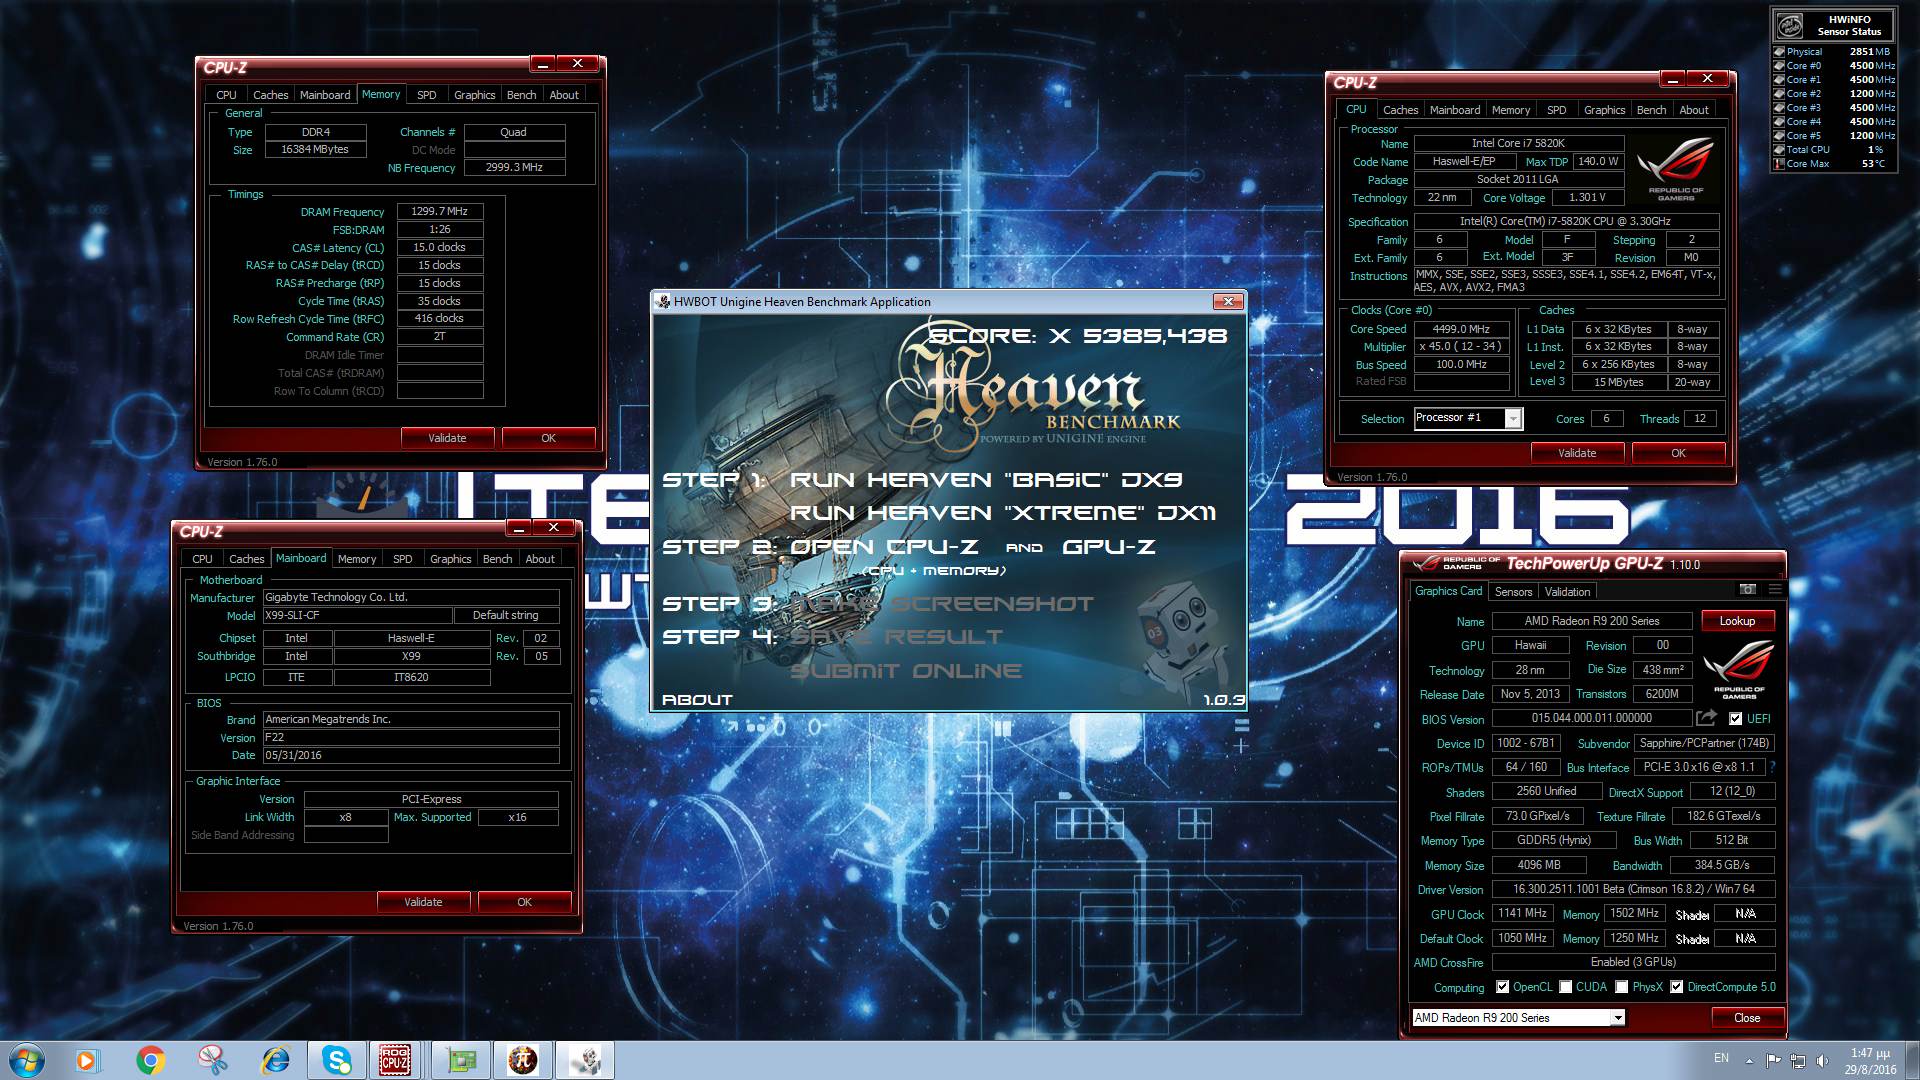
Task: Switch to the Validation tab in GPU-Z
Action: [1567, 592]
